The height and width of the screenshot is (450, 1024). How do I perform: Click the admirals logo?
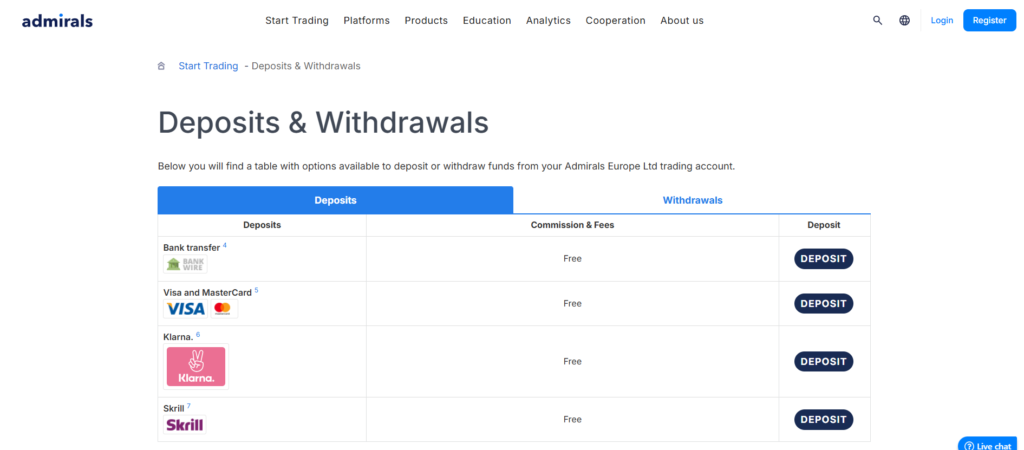57,21
